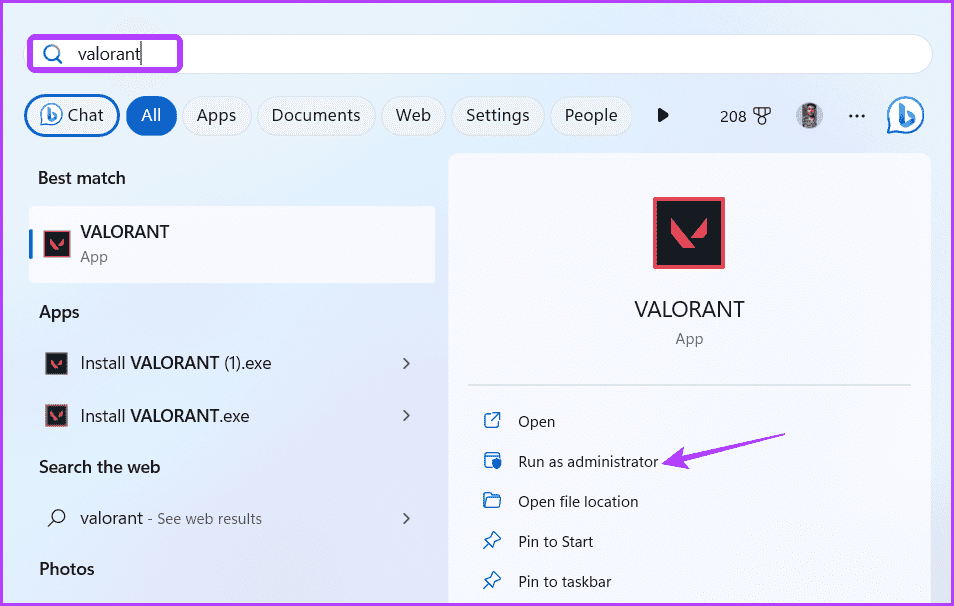Select Install VALORANT (1).exe result
Viewport: 954px width, 606px height.
tap(232, 363)
